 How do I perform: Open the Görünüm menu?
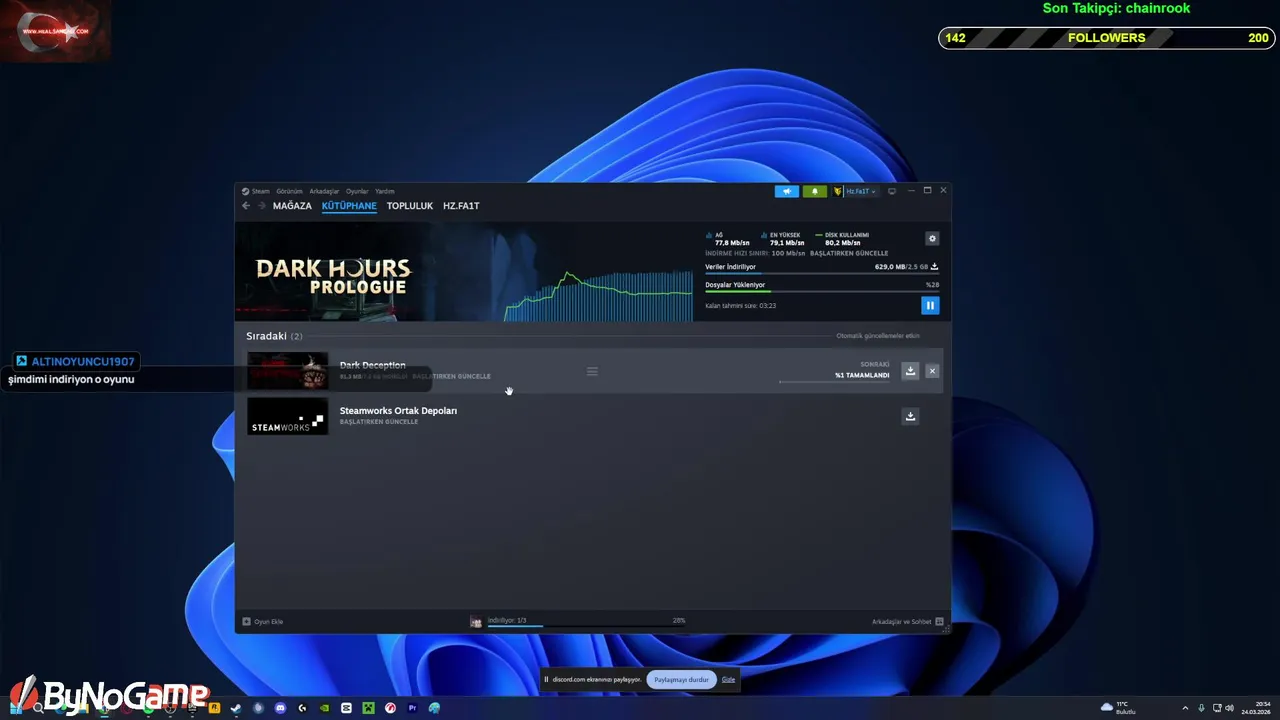coord(289,191)
